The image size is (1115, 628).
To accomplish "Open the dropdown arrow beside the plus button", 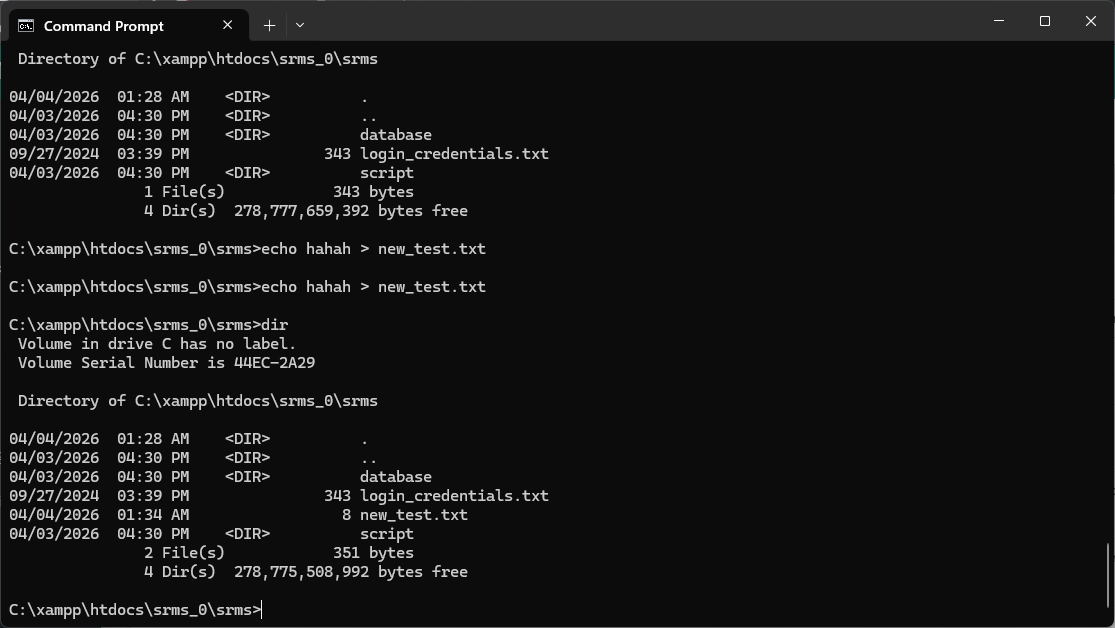I will coord(299,25).
